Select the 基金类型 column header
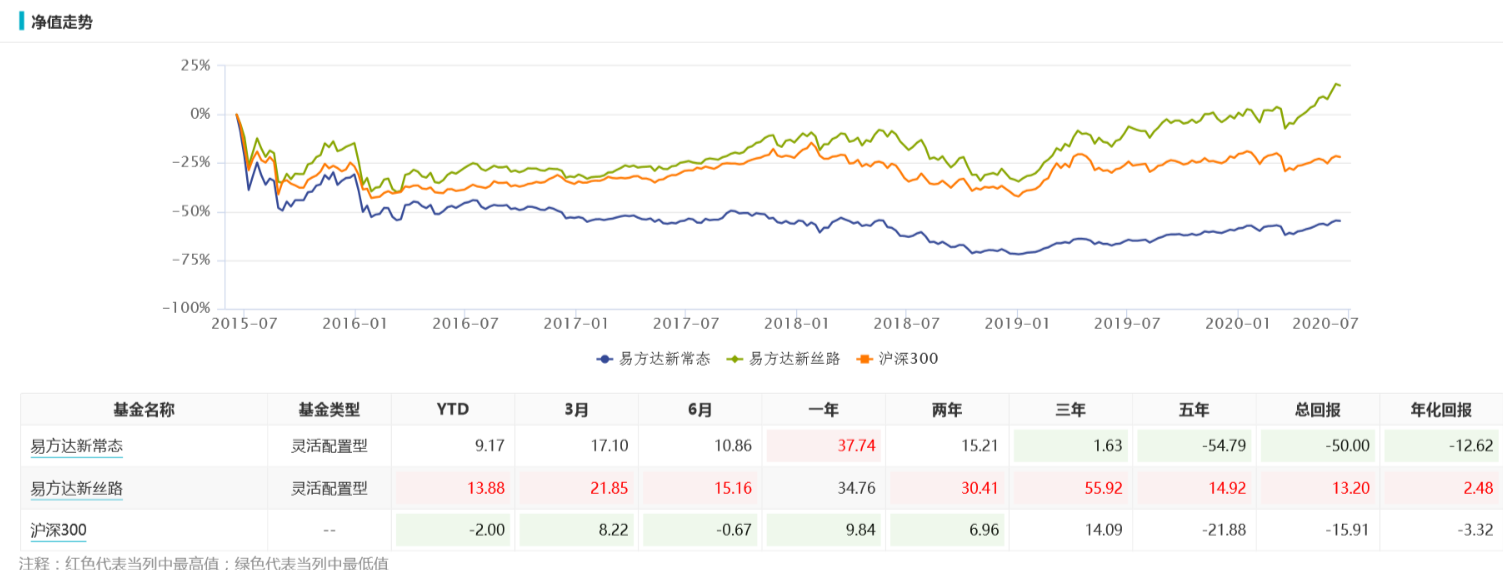The image size is (1503, 570). tap(329, 410)
